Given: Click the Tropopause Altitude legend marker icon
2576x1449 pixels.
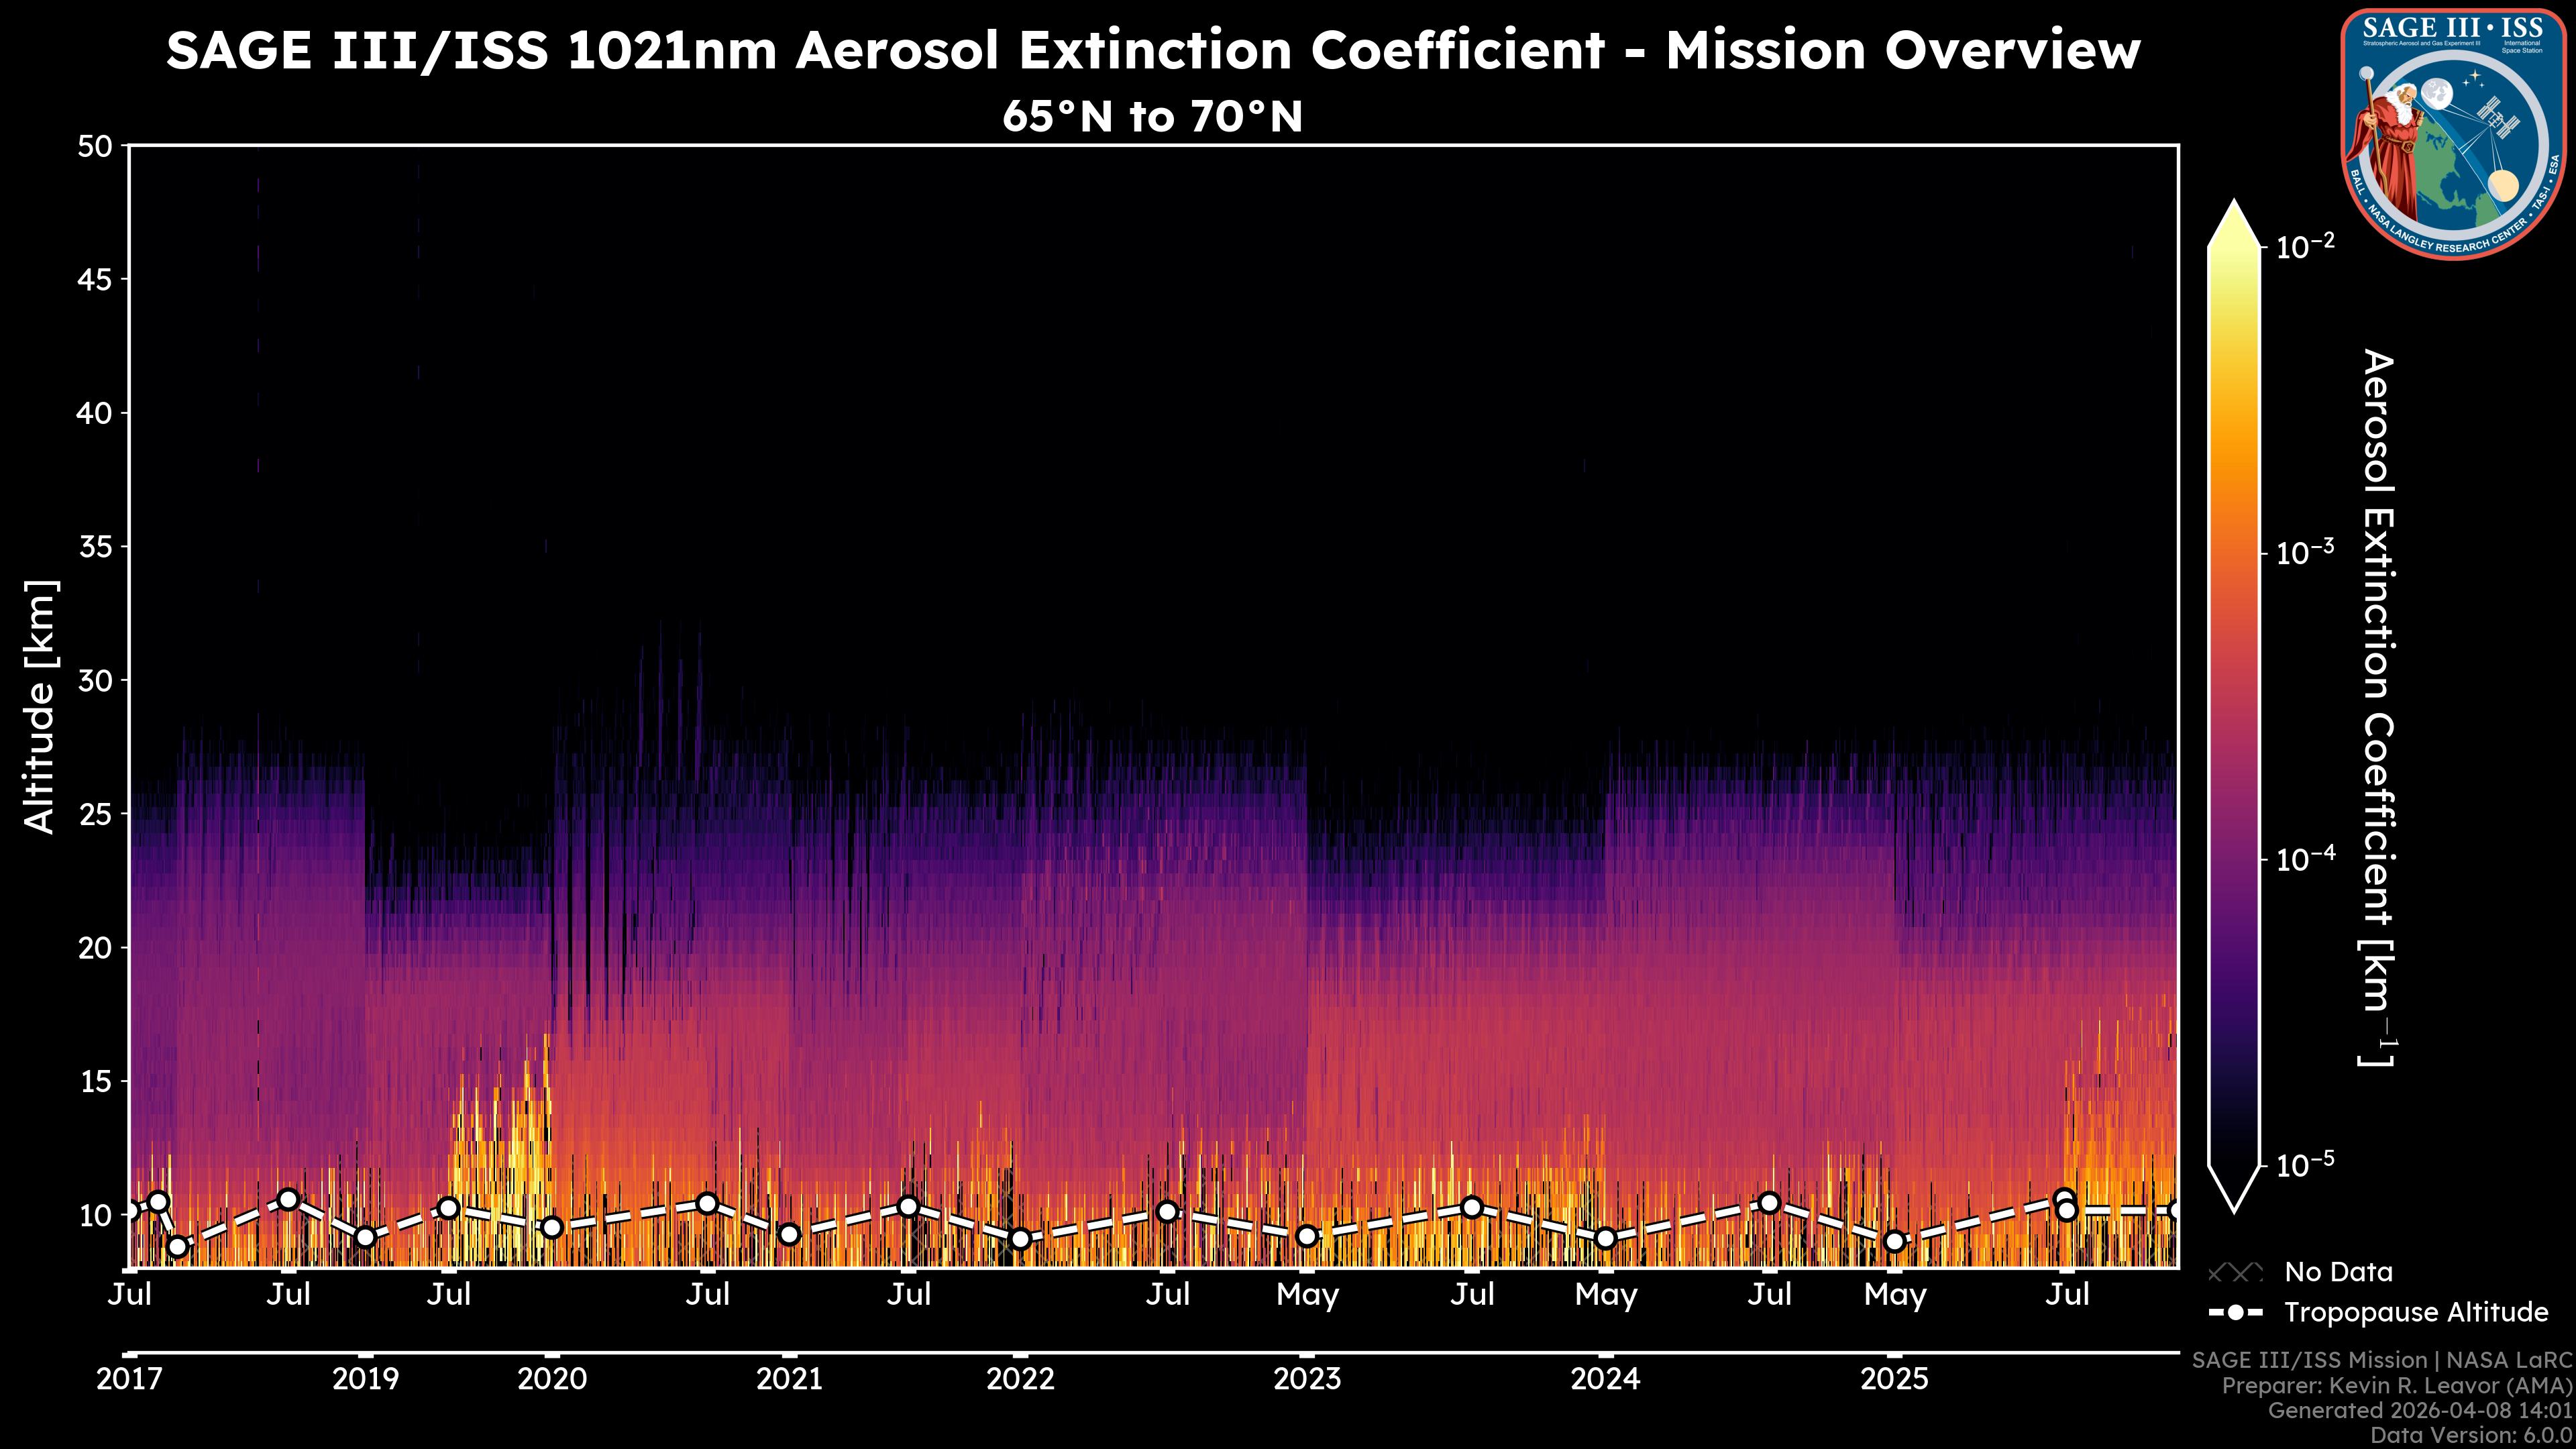Looking at the screenshot, I should [2235, 1312].
